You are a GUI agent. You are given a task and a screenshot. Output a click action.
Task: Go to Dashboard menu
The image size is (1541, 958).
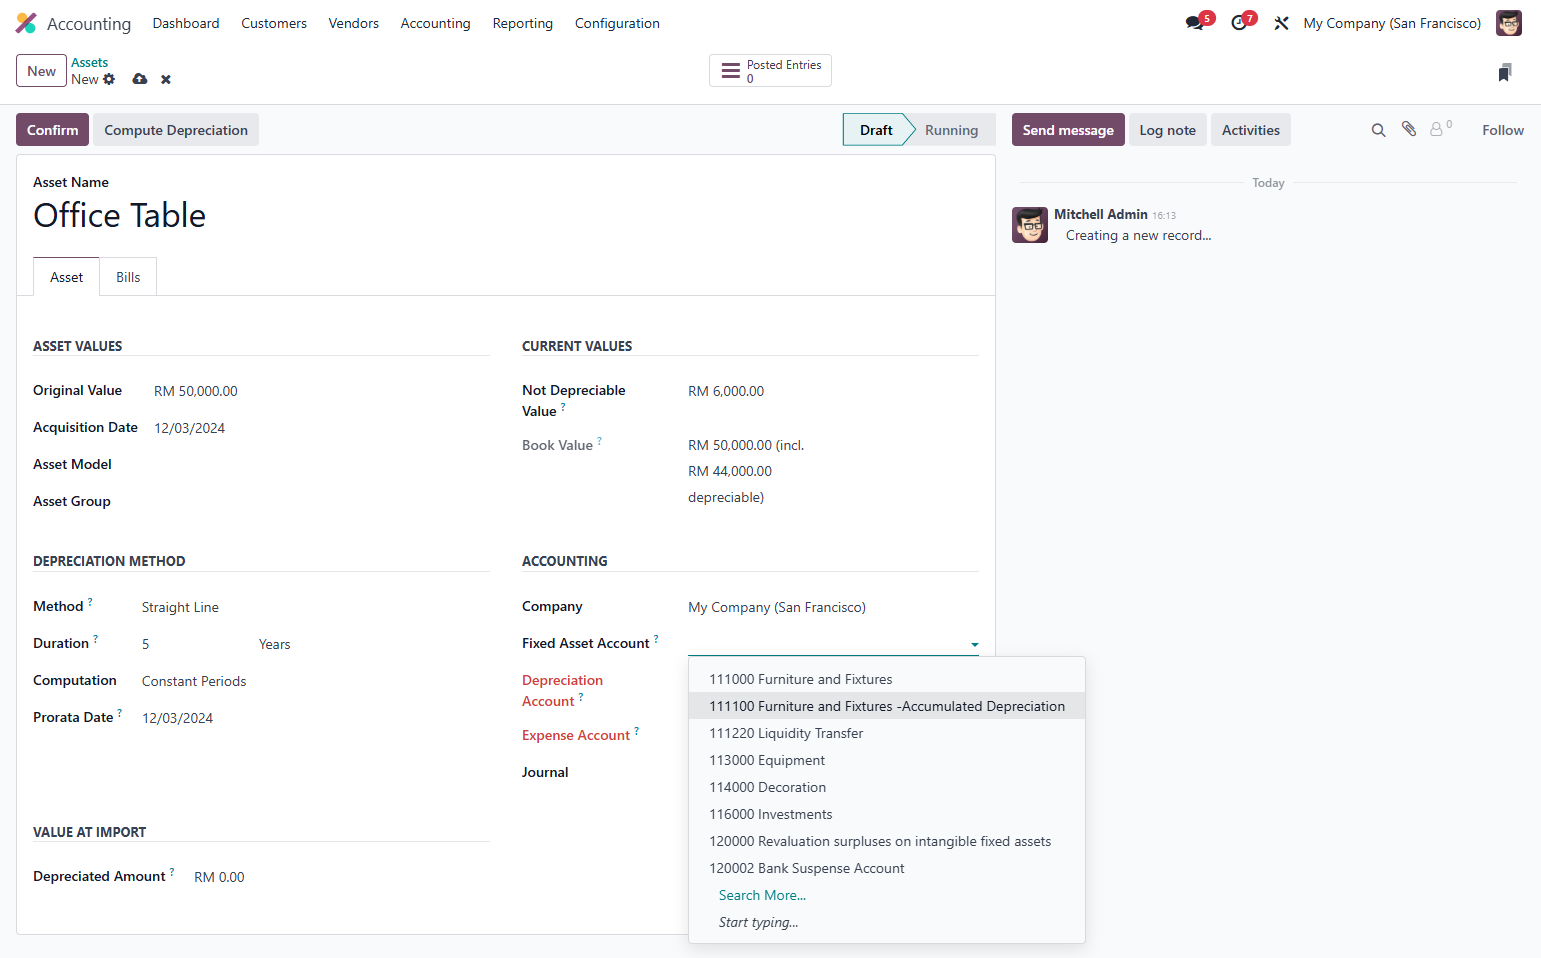[186, 23]
